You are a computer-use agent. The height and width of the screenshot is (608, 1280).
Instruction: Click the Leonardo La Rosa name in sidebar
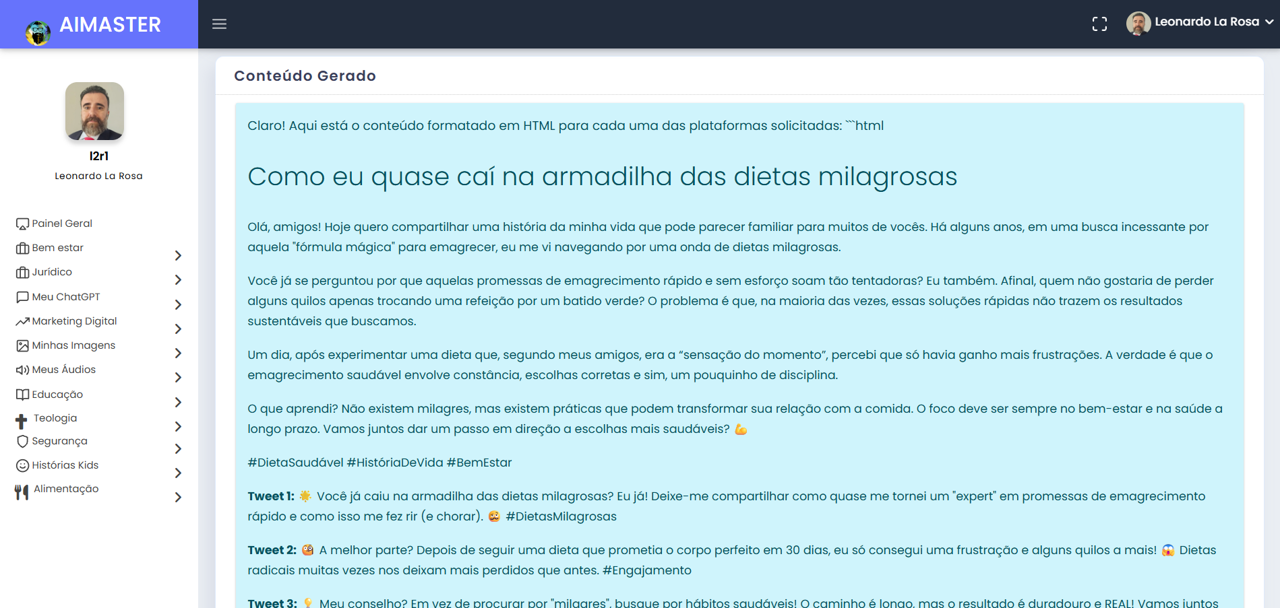[x=99, y=176]
